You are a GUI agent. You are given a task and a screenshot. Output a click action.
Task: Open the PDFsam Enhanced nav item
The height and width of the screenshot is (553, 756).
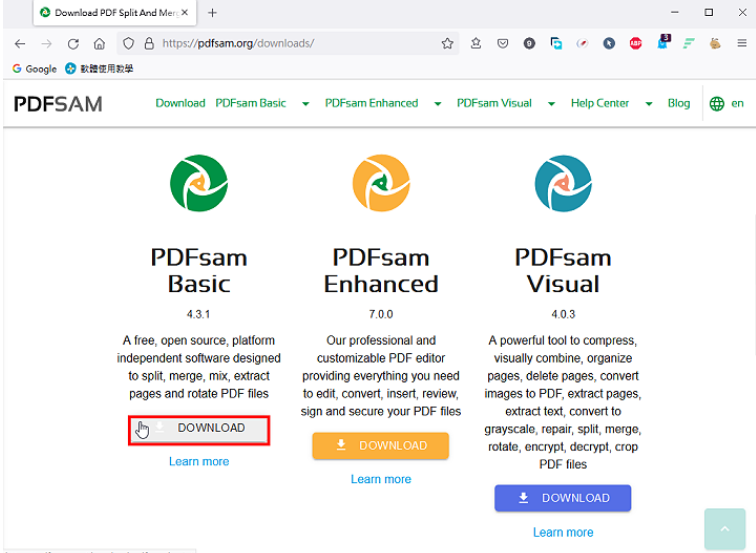[371, 103]
